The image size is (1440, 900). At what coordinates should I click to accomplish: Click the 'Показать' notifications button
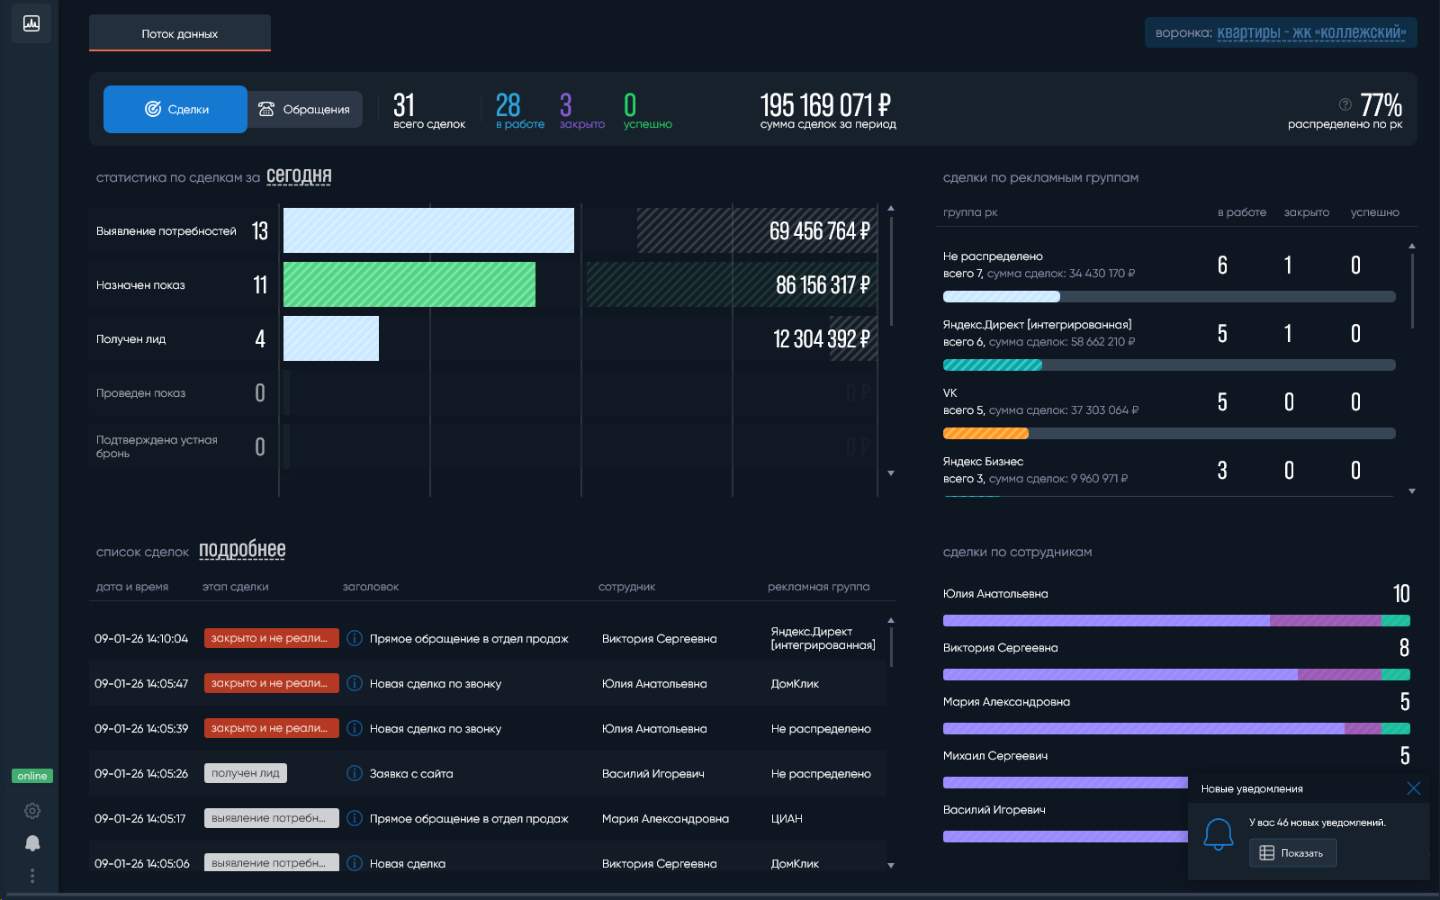point(1292,853)
